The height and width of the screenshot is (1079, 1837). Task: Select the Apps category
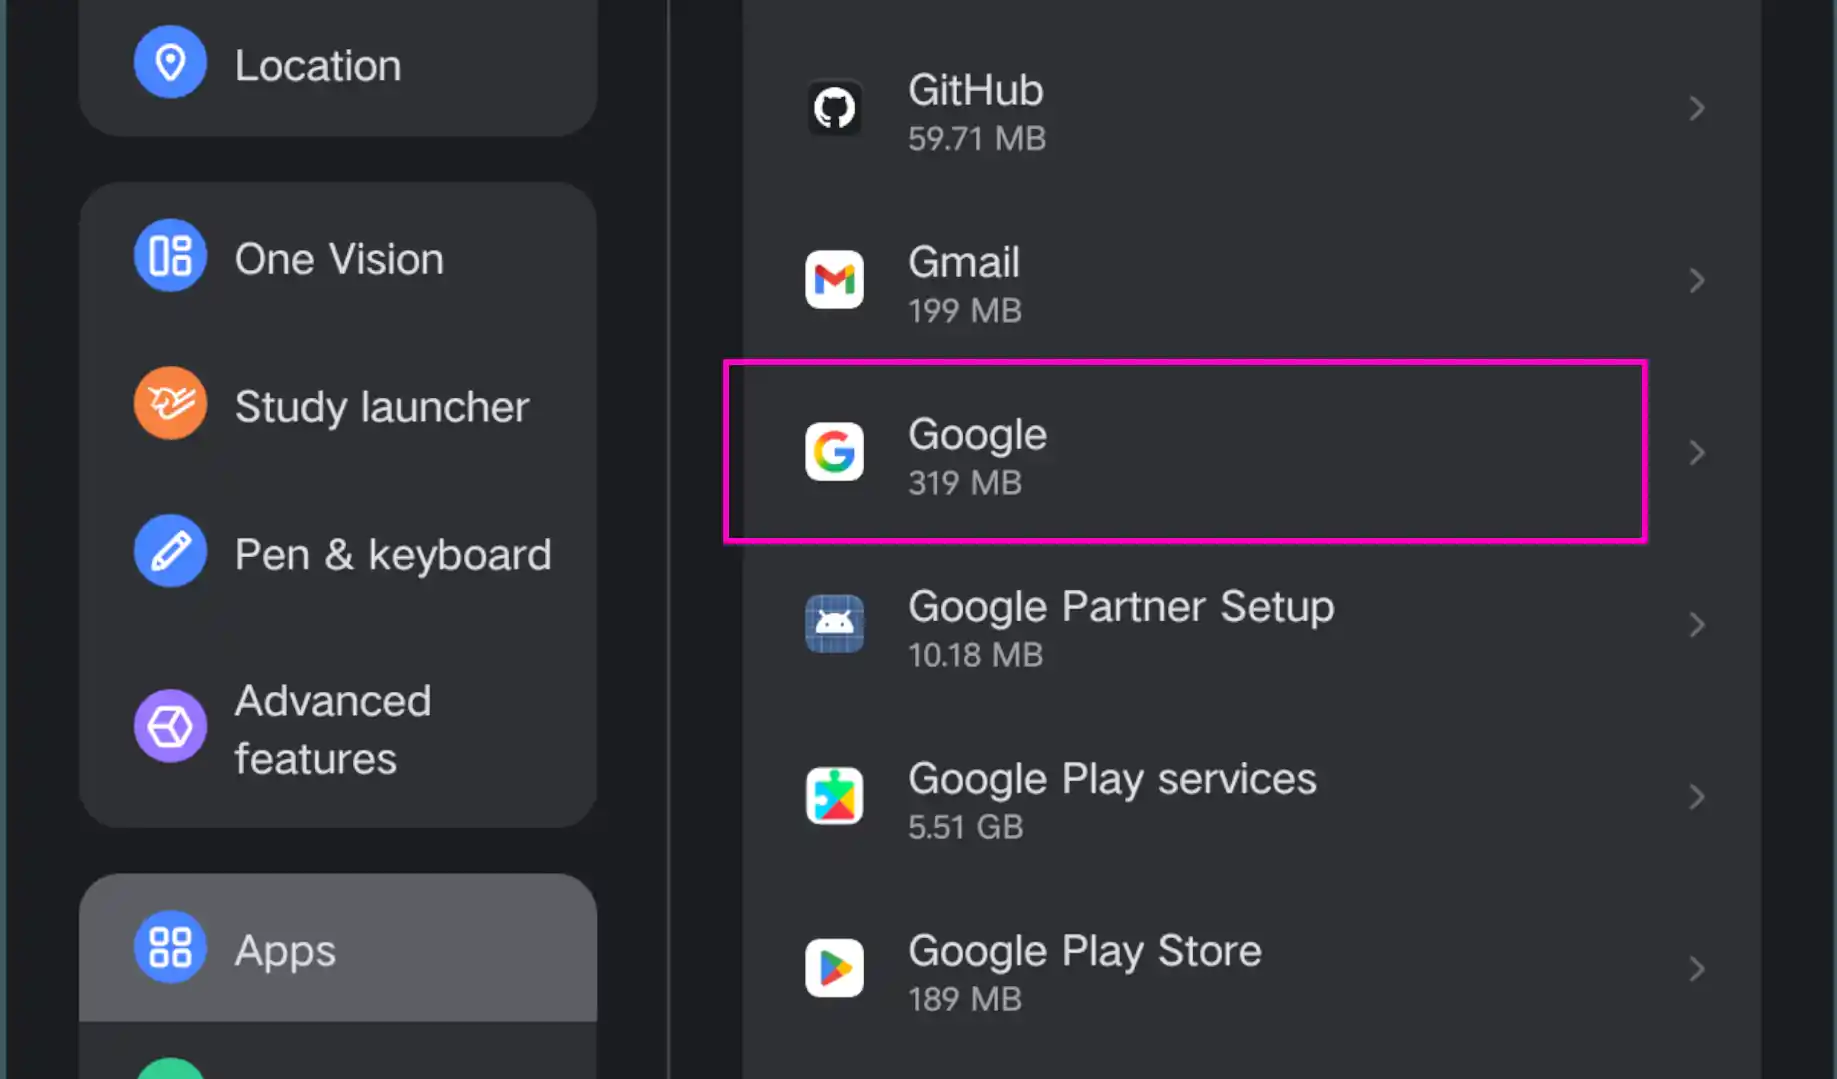coord(338,948)
